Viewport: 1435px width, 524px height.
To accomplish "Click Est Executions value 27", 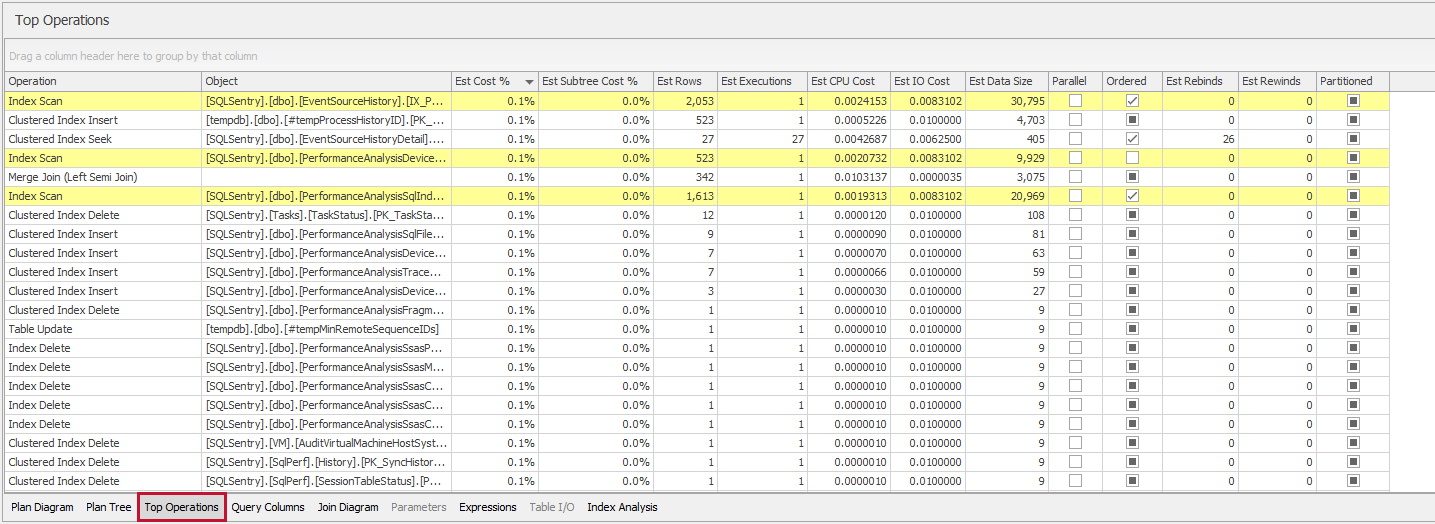I will pyautogui.click(x=797, y=139).
